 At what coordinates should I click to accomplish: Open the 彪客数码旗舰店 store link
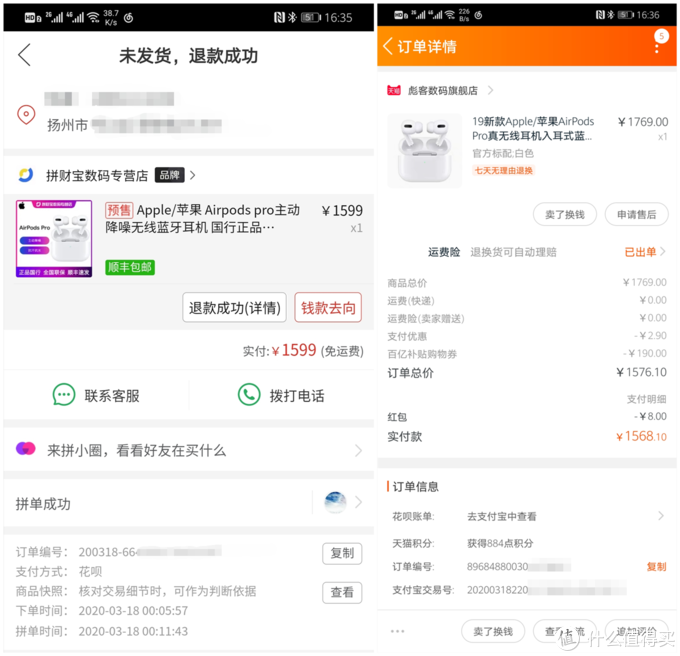pos(442,90)
